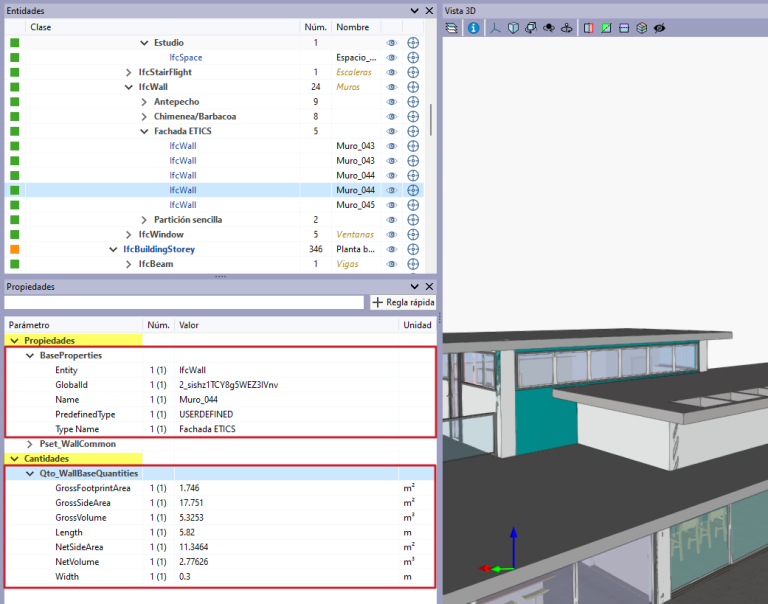Click the target icon in IfcWindow row
The image size is (768, 604).
413,234
